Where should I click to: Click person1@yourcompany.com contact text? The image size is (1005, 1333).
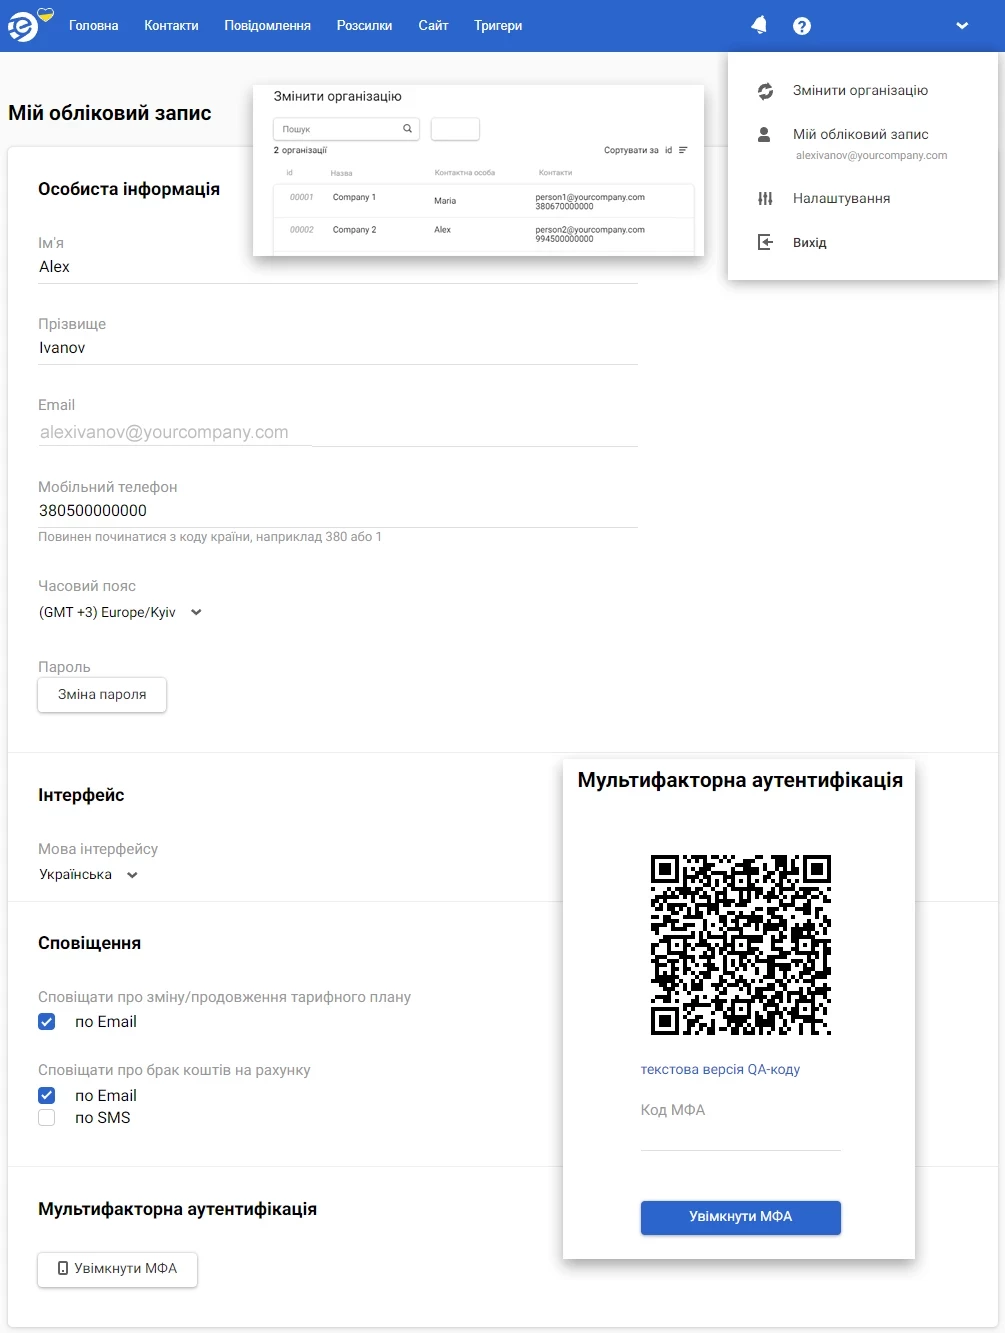(590, 197)
